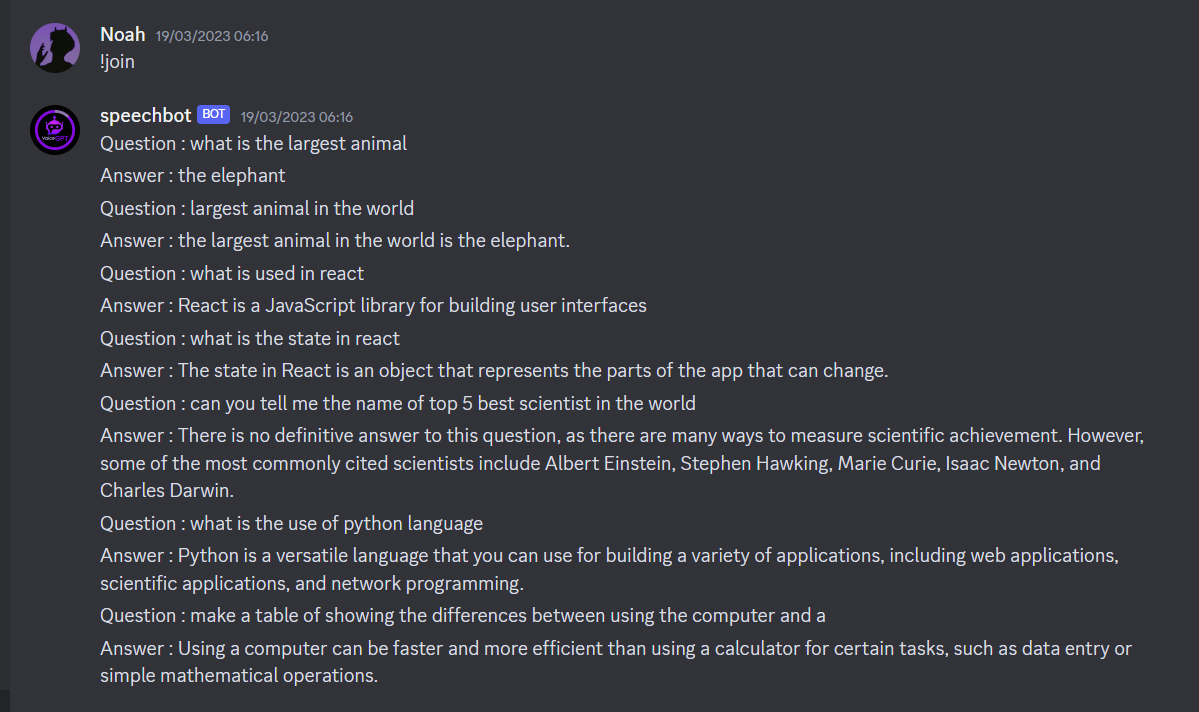Image resolution: width=1199 pixels, height=712 pixels.
Task: Click the BOT badge next to speechbot
Action: point(213,114)
